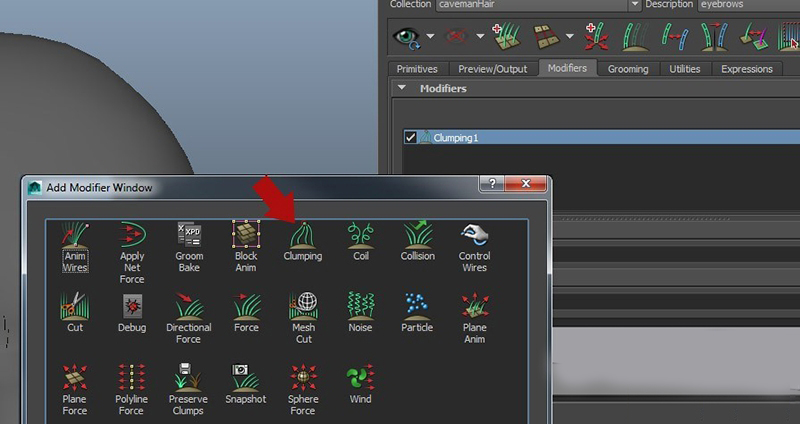
Task: Open dropdown arrow beside Update Preview eye
Action: [430, 36]
